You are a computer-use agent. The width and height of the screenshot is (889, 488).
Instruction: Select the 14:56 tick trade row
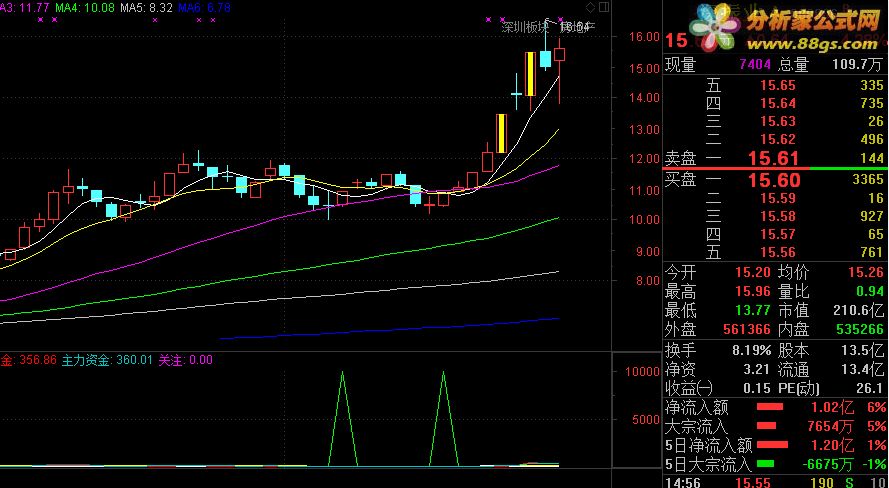[x=775, y=483]
